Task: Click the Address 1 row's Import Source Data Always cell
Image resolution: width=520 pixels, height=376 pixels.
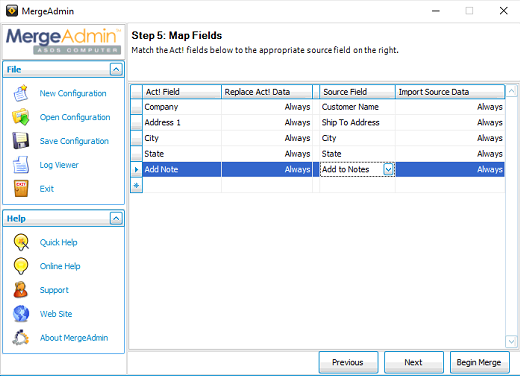Action: pos(450,122)
